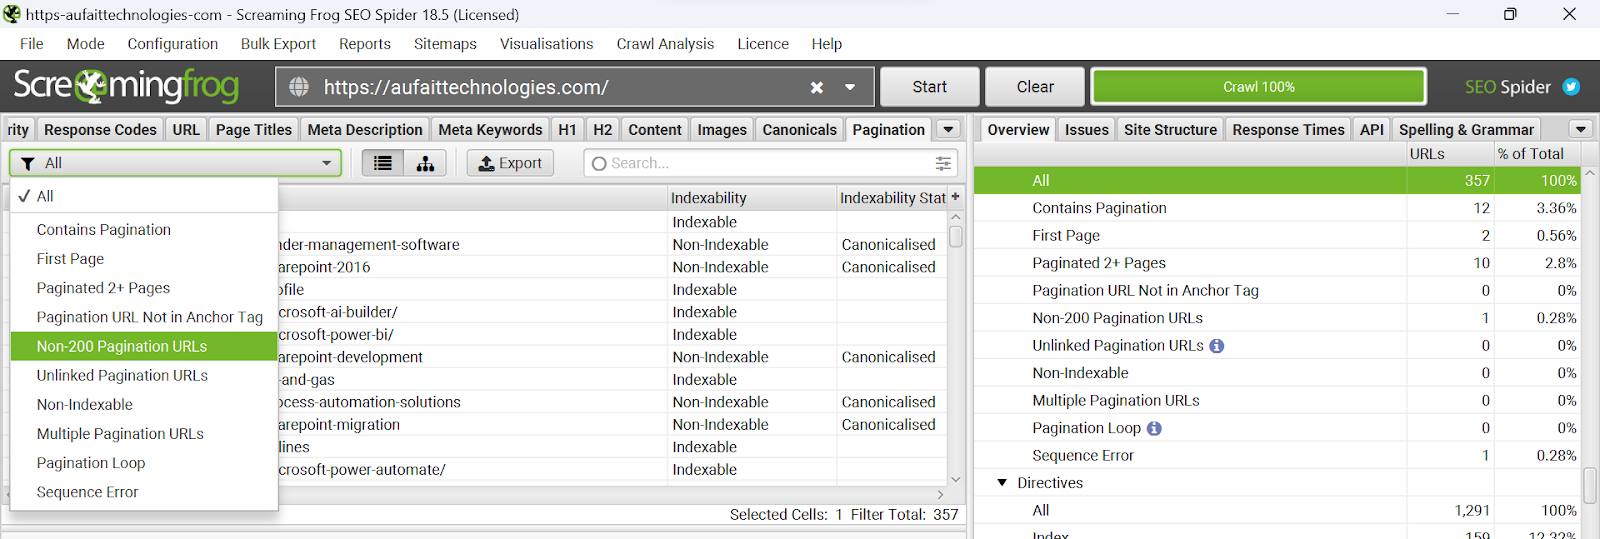
Task: Click the funnel filter icon
Action: [x=28, y=163]
